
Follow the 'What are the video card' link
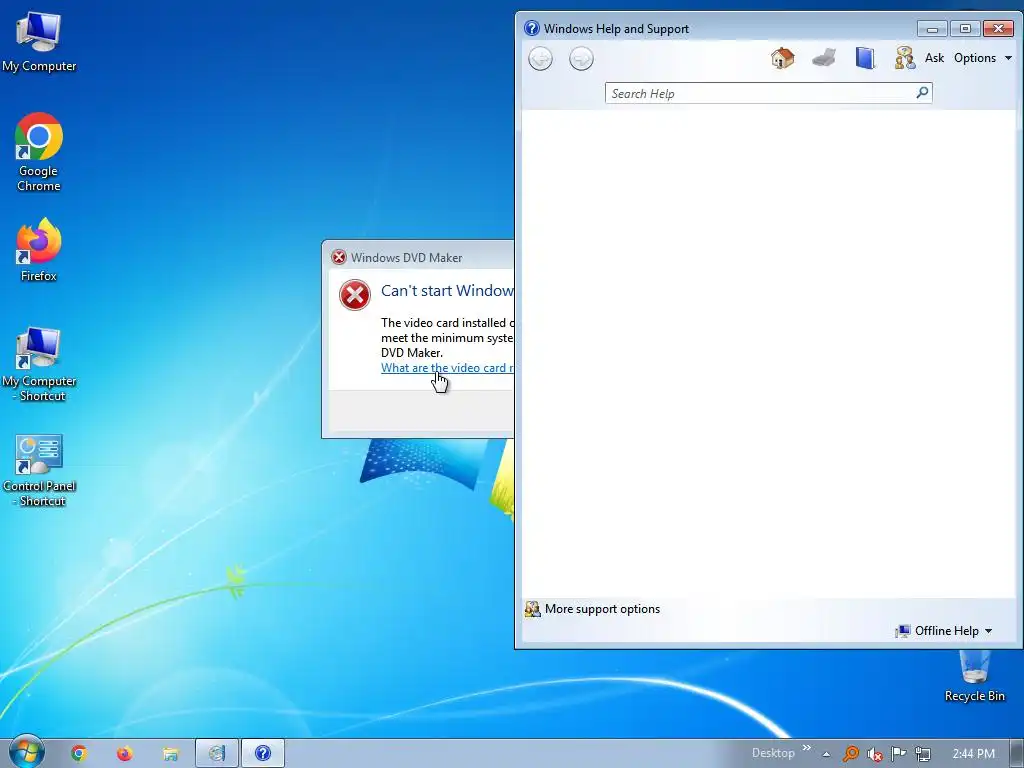coord(447,368)
